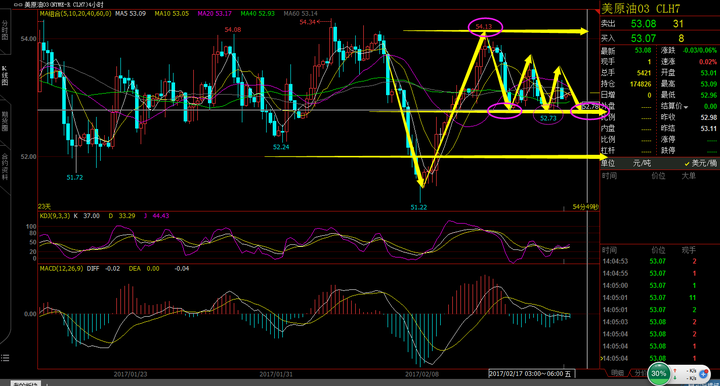Open the 分时图 side tab
This screenshot has width=720, height=386.
(5, 30)
